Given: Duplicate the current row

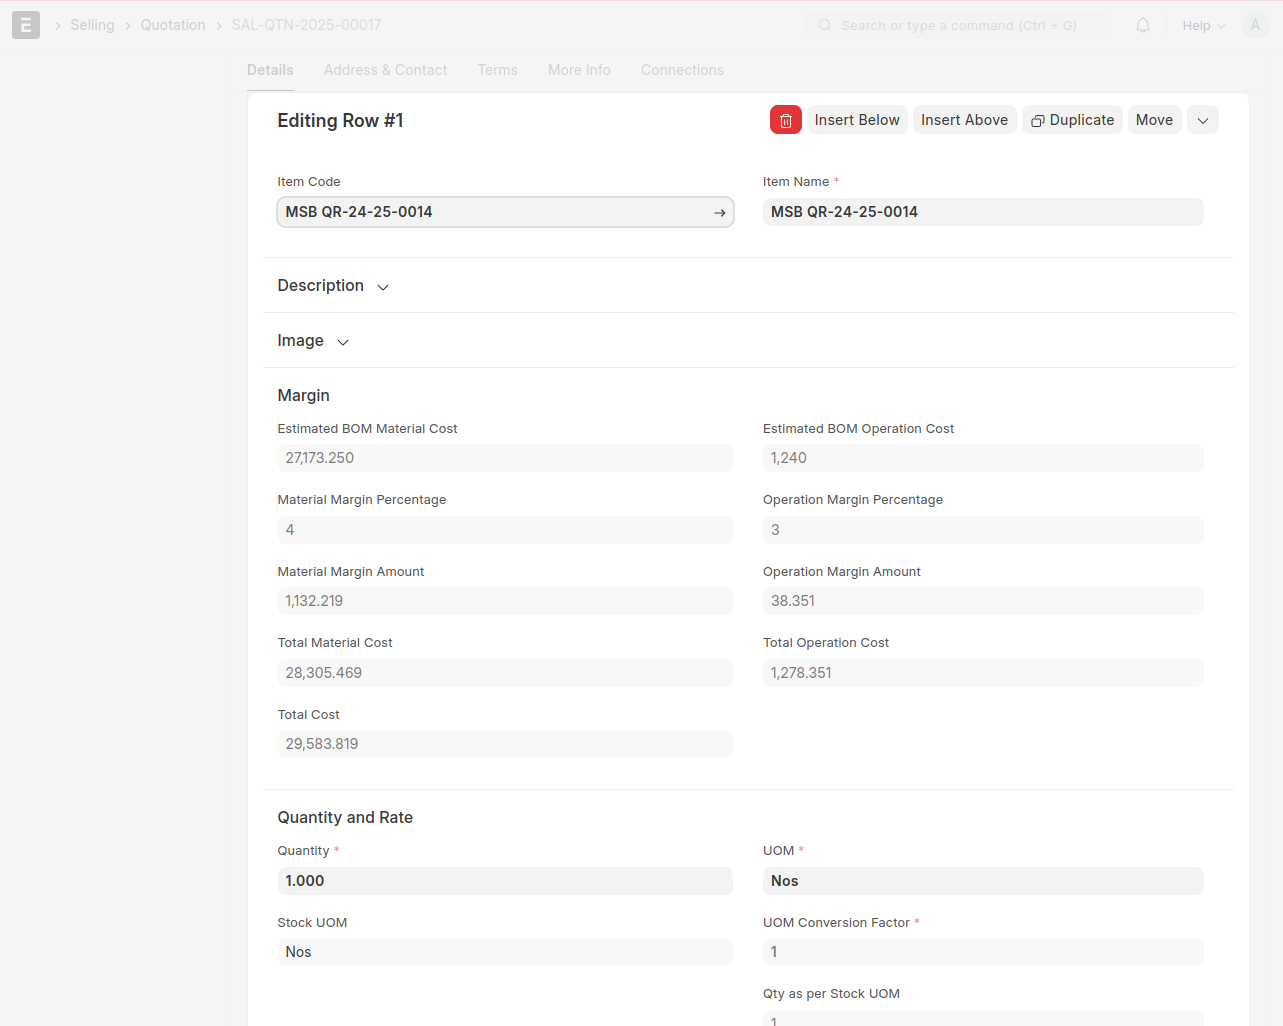Looking at the screenshot, I should tap(1072, 120).
